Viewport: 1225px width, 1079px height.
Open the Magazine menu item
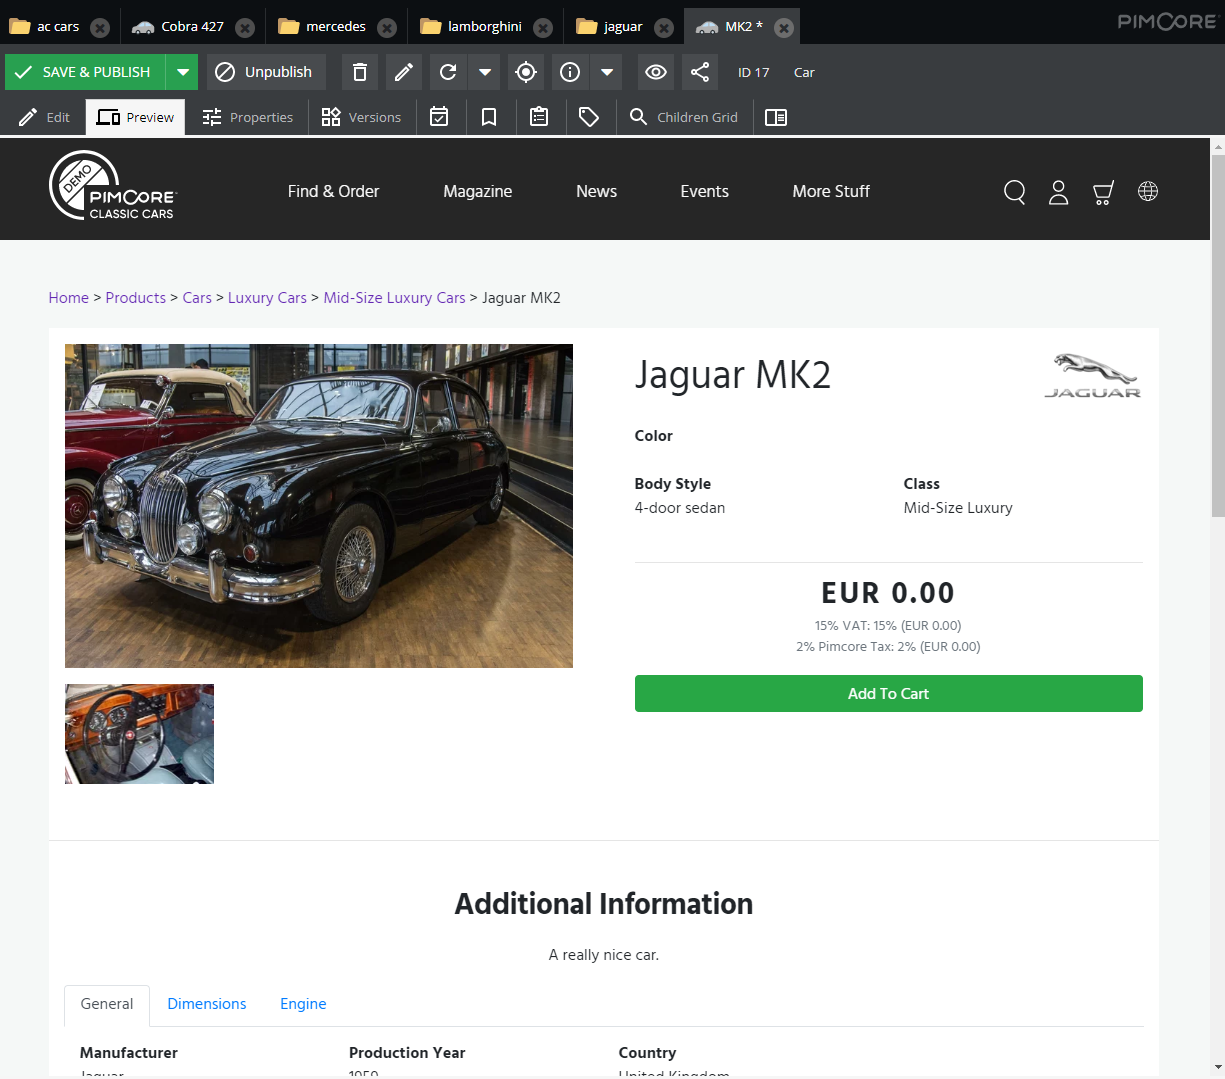point(478,191)
